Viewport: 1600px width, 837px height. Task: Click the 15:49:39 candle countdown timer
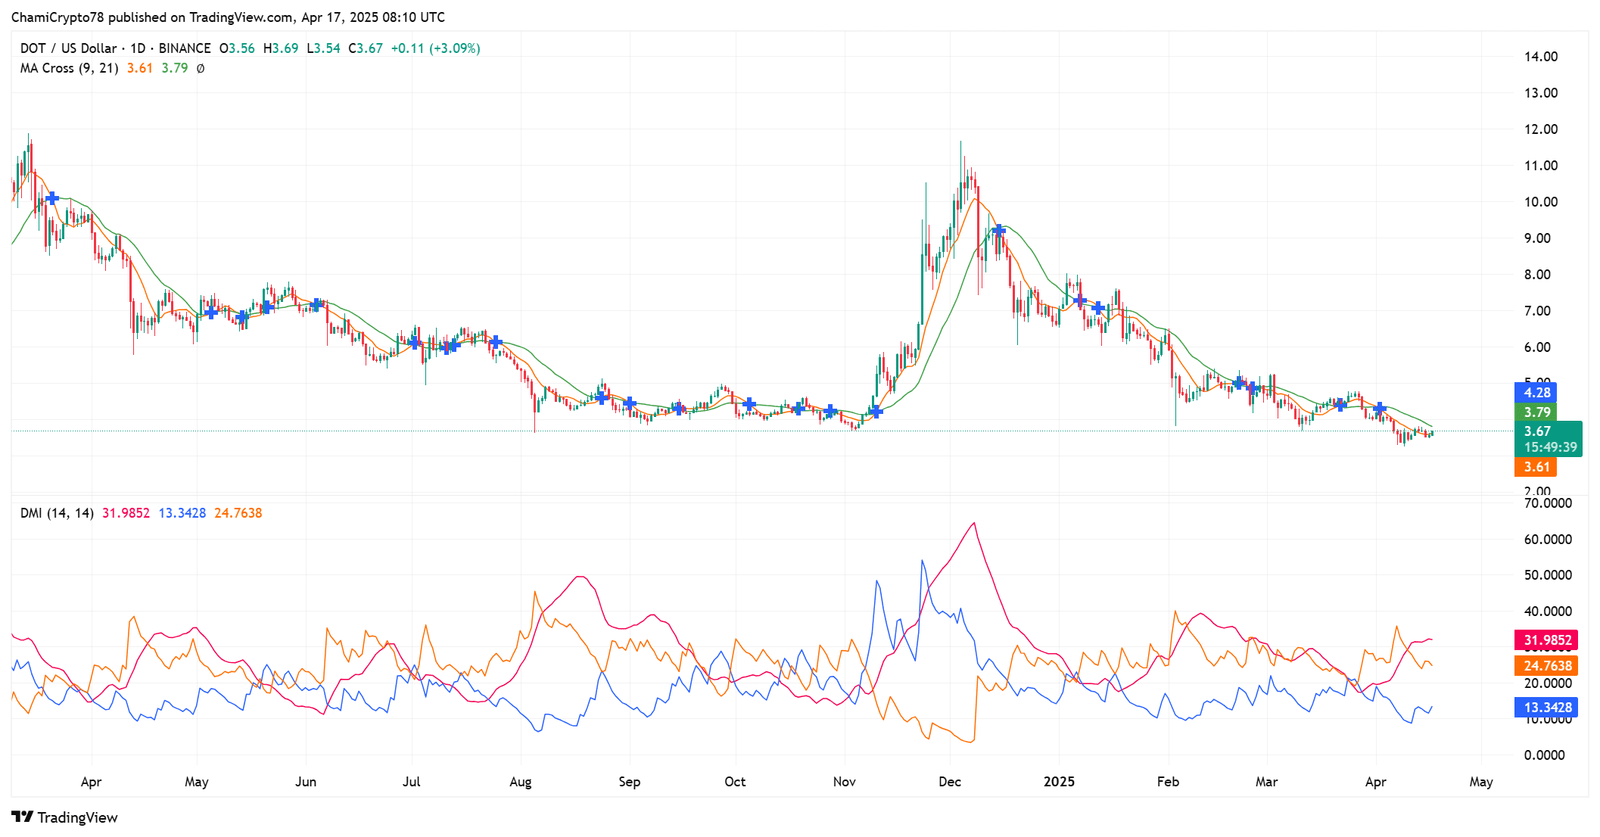[x=1550, y=448]
